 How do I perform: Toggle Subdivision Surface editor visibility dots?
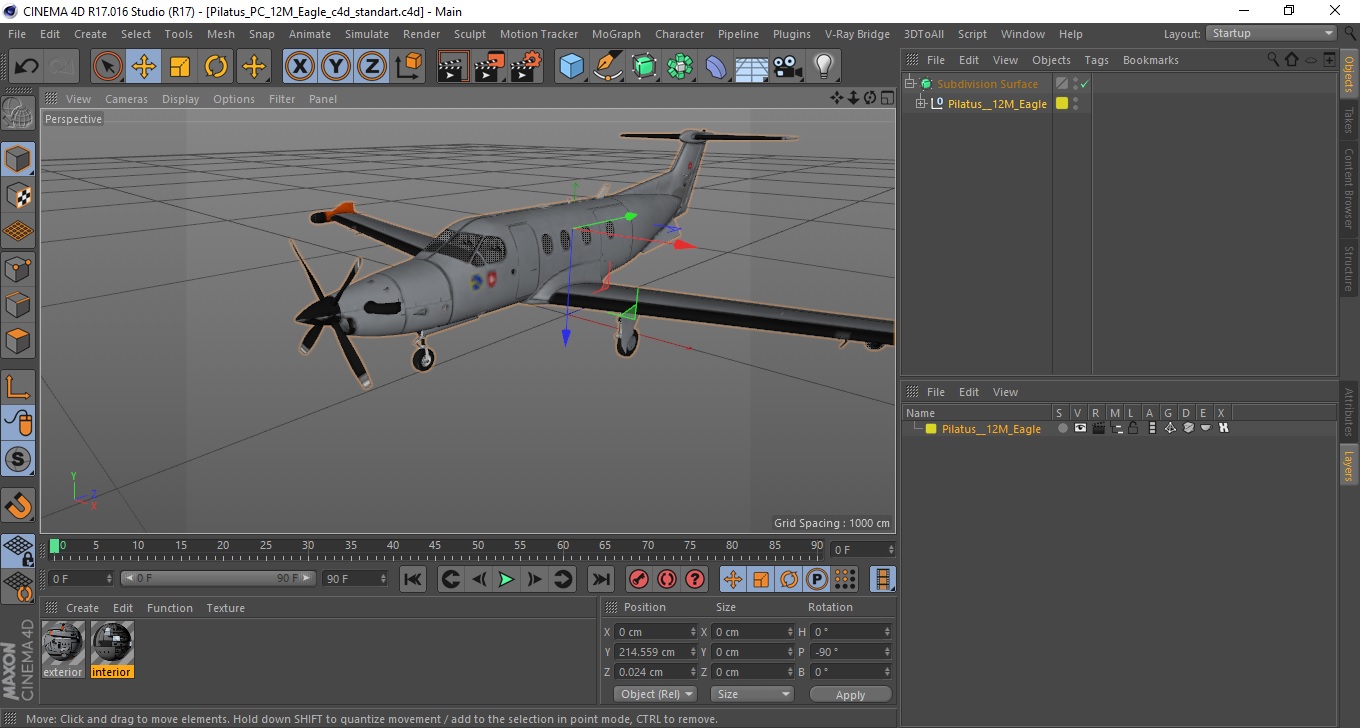[x=1075, y=84]
